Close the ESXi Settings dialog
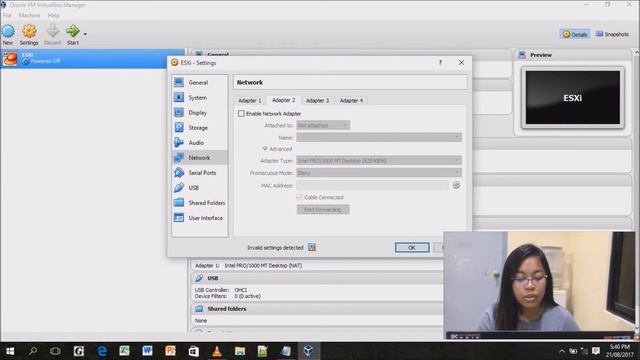This screenshot has height=360, width=640. (461, 62)
